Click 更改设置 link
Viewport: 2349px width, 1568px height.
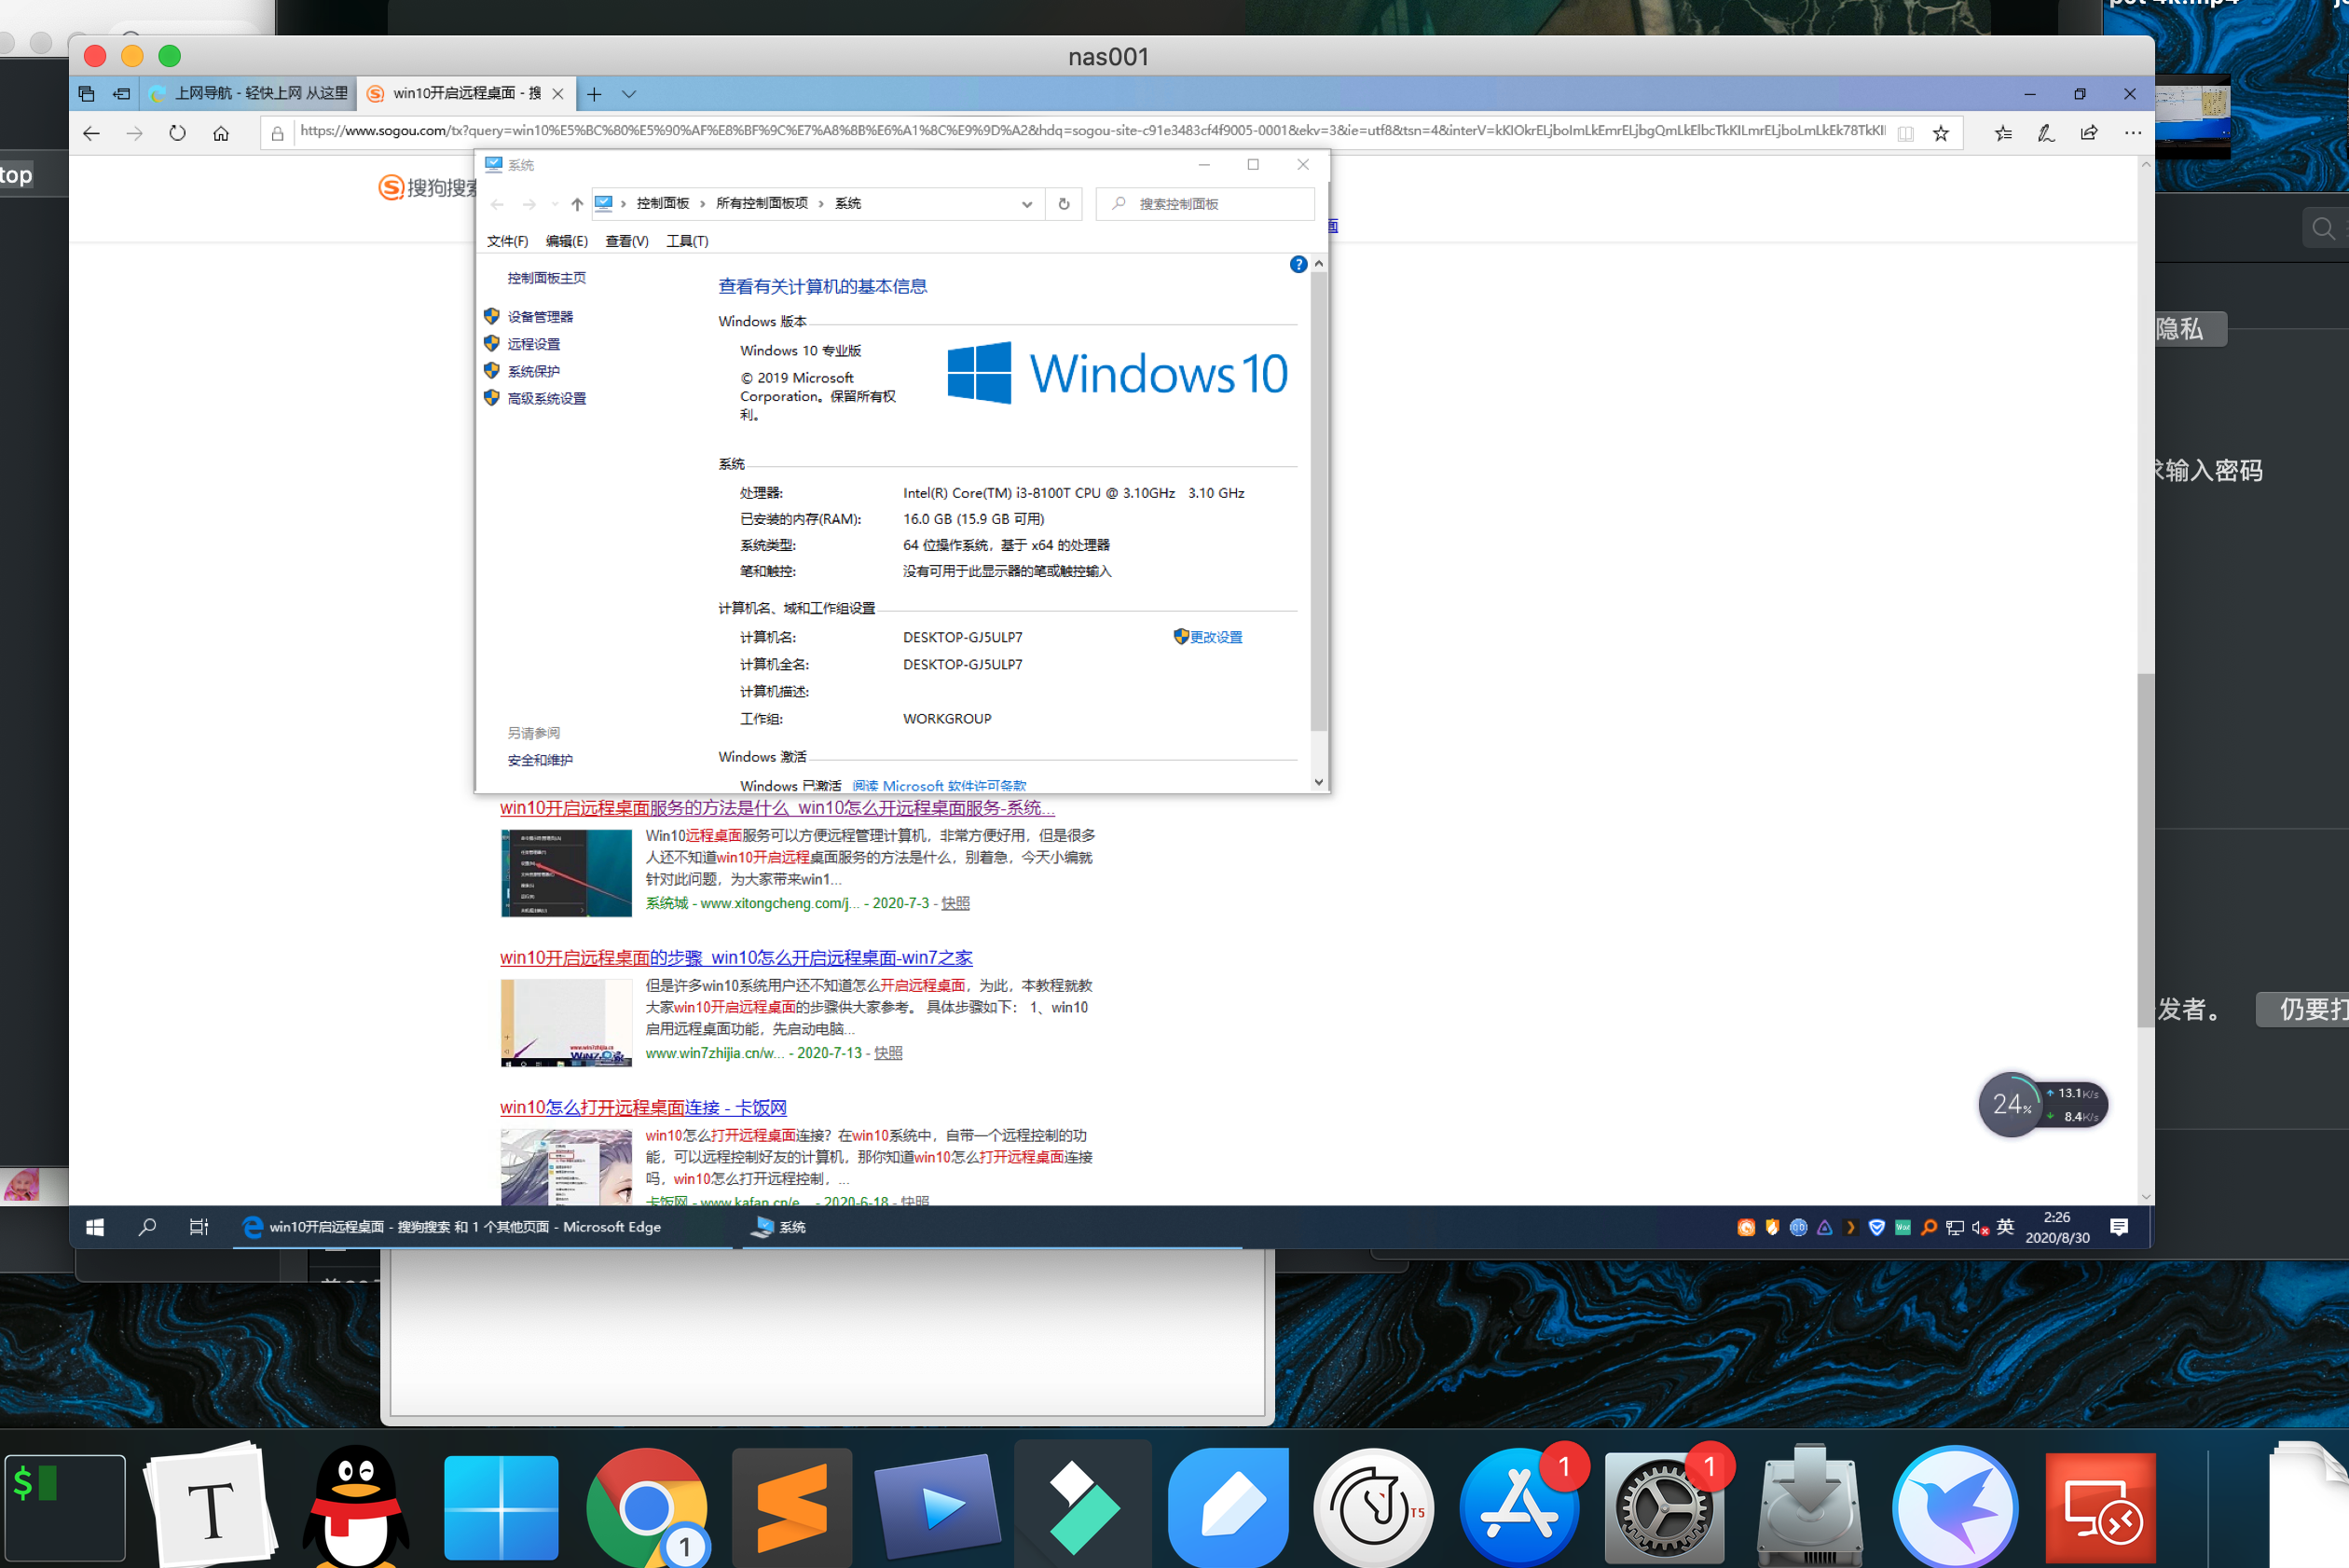click(1215, 637)
